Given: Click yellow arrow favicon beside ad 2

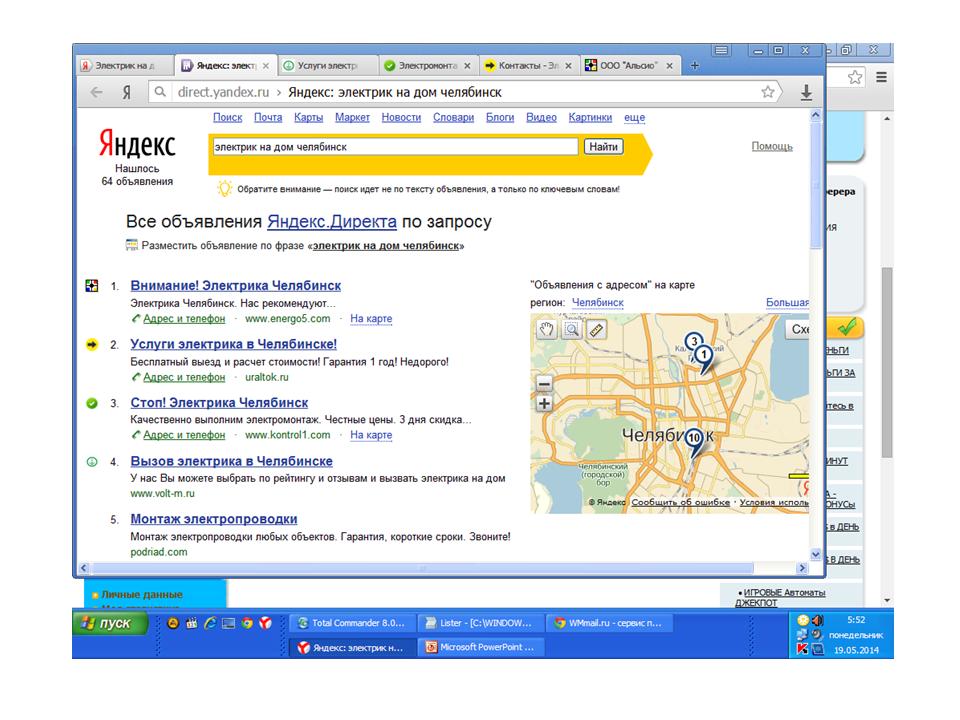Looking at the screenshot, I should pyautogui.click(x=92, y=345).
